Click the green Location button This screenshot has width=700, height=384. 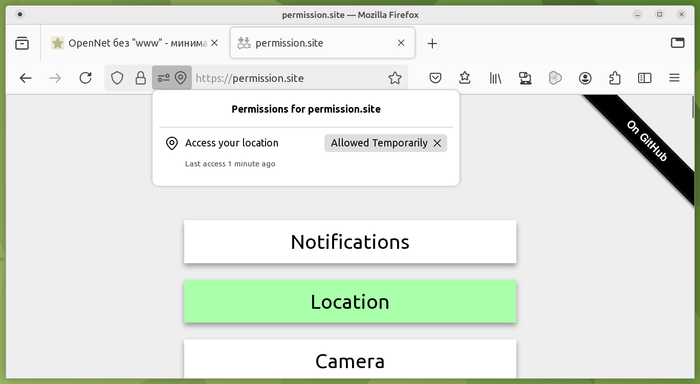point(350,301)
